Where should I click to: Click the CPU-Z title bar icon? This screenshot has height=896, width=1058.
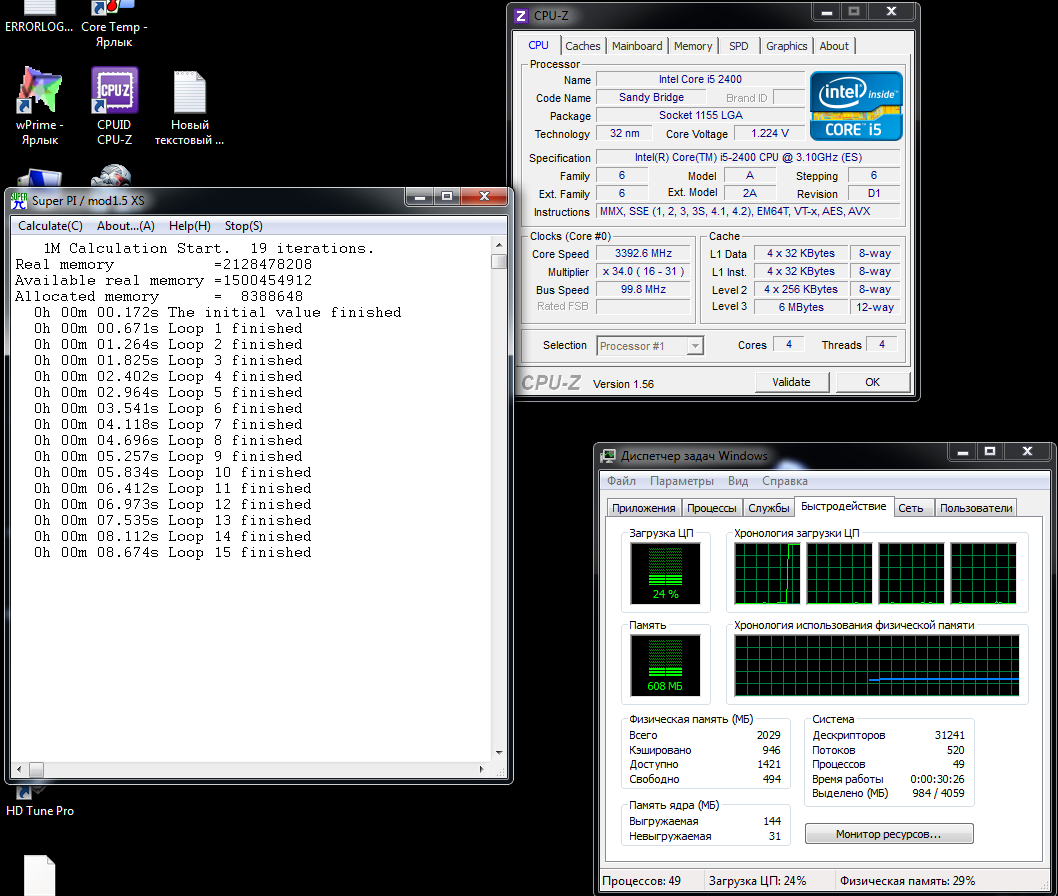click(520, 15)
